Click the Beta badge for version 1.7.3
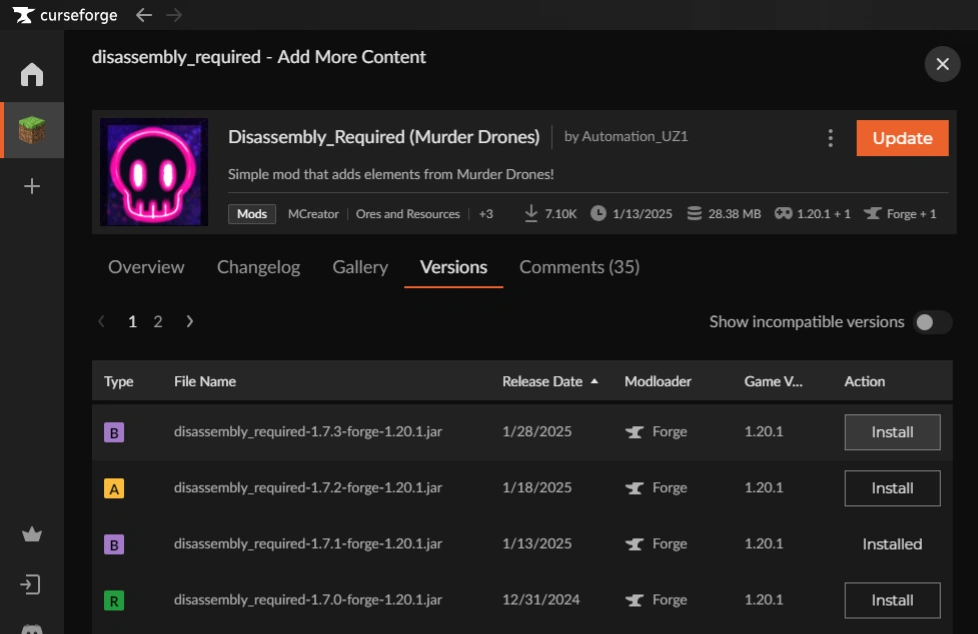 [x=114, y=432]
